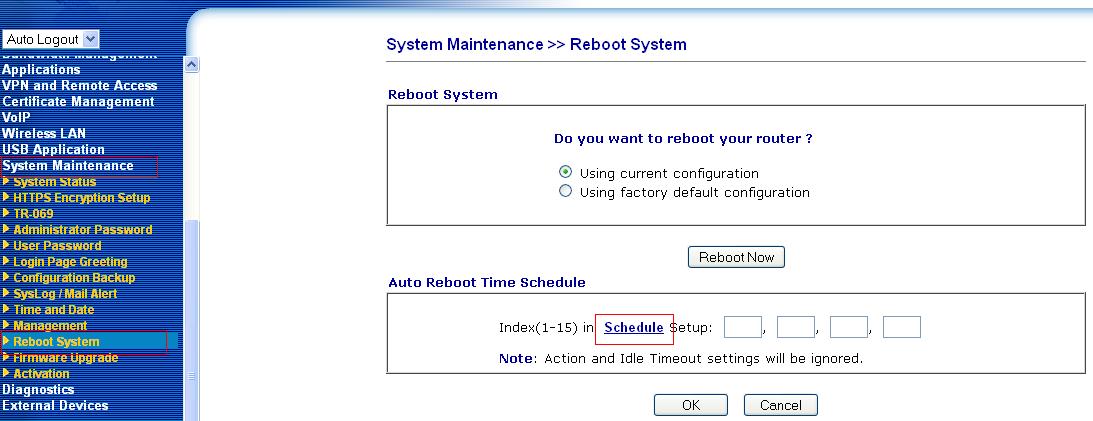Click the sidebar scroll-up arrow

pyautogui.click(x=192, y=65)
